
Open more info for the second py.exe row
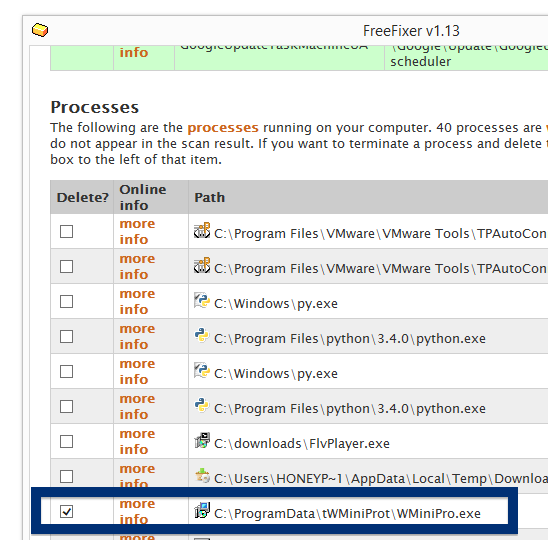(137, 372)
